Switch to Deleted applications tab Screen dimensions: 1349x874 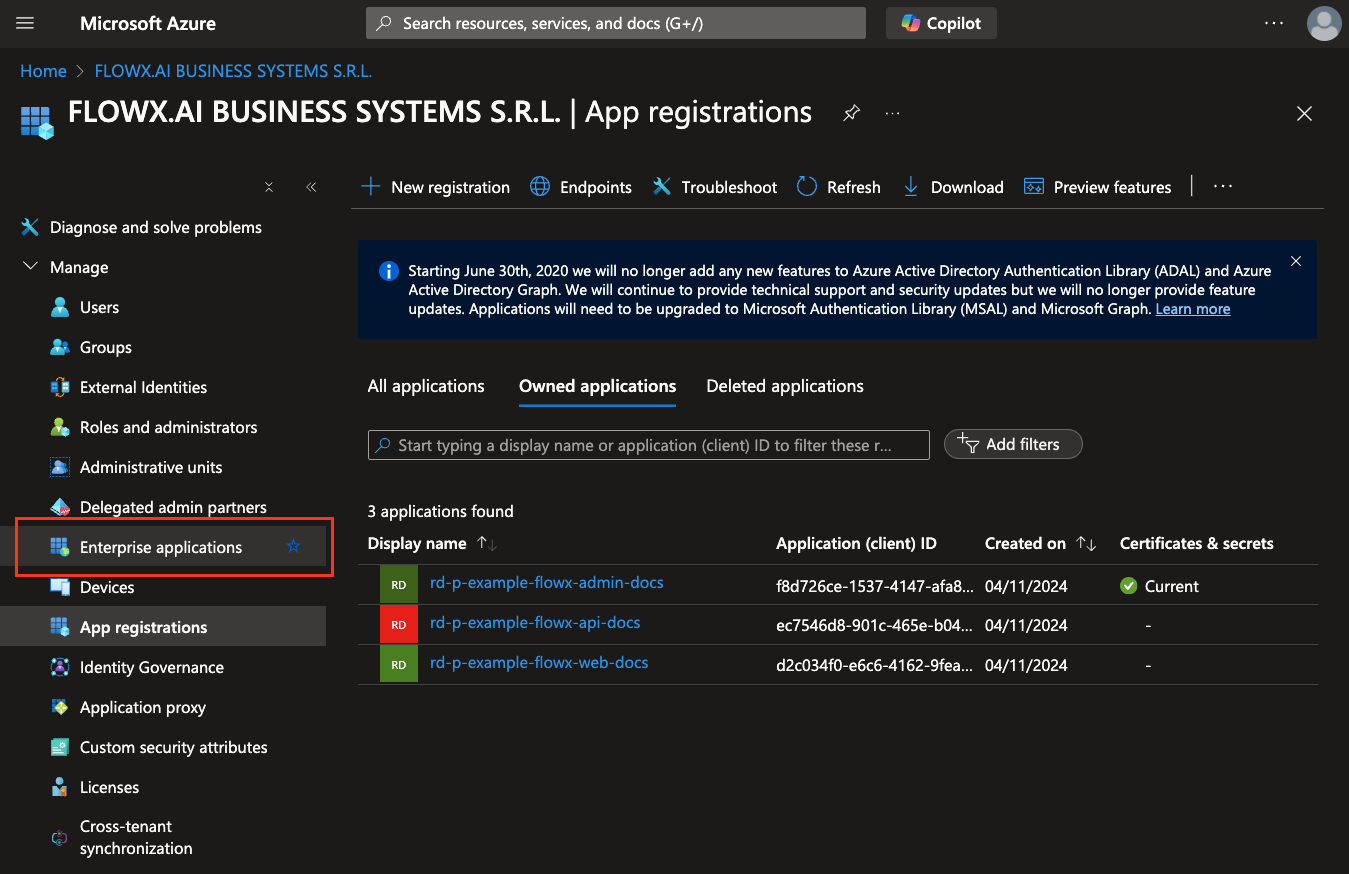tap(785, 386)
